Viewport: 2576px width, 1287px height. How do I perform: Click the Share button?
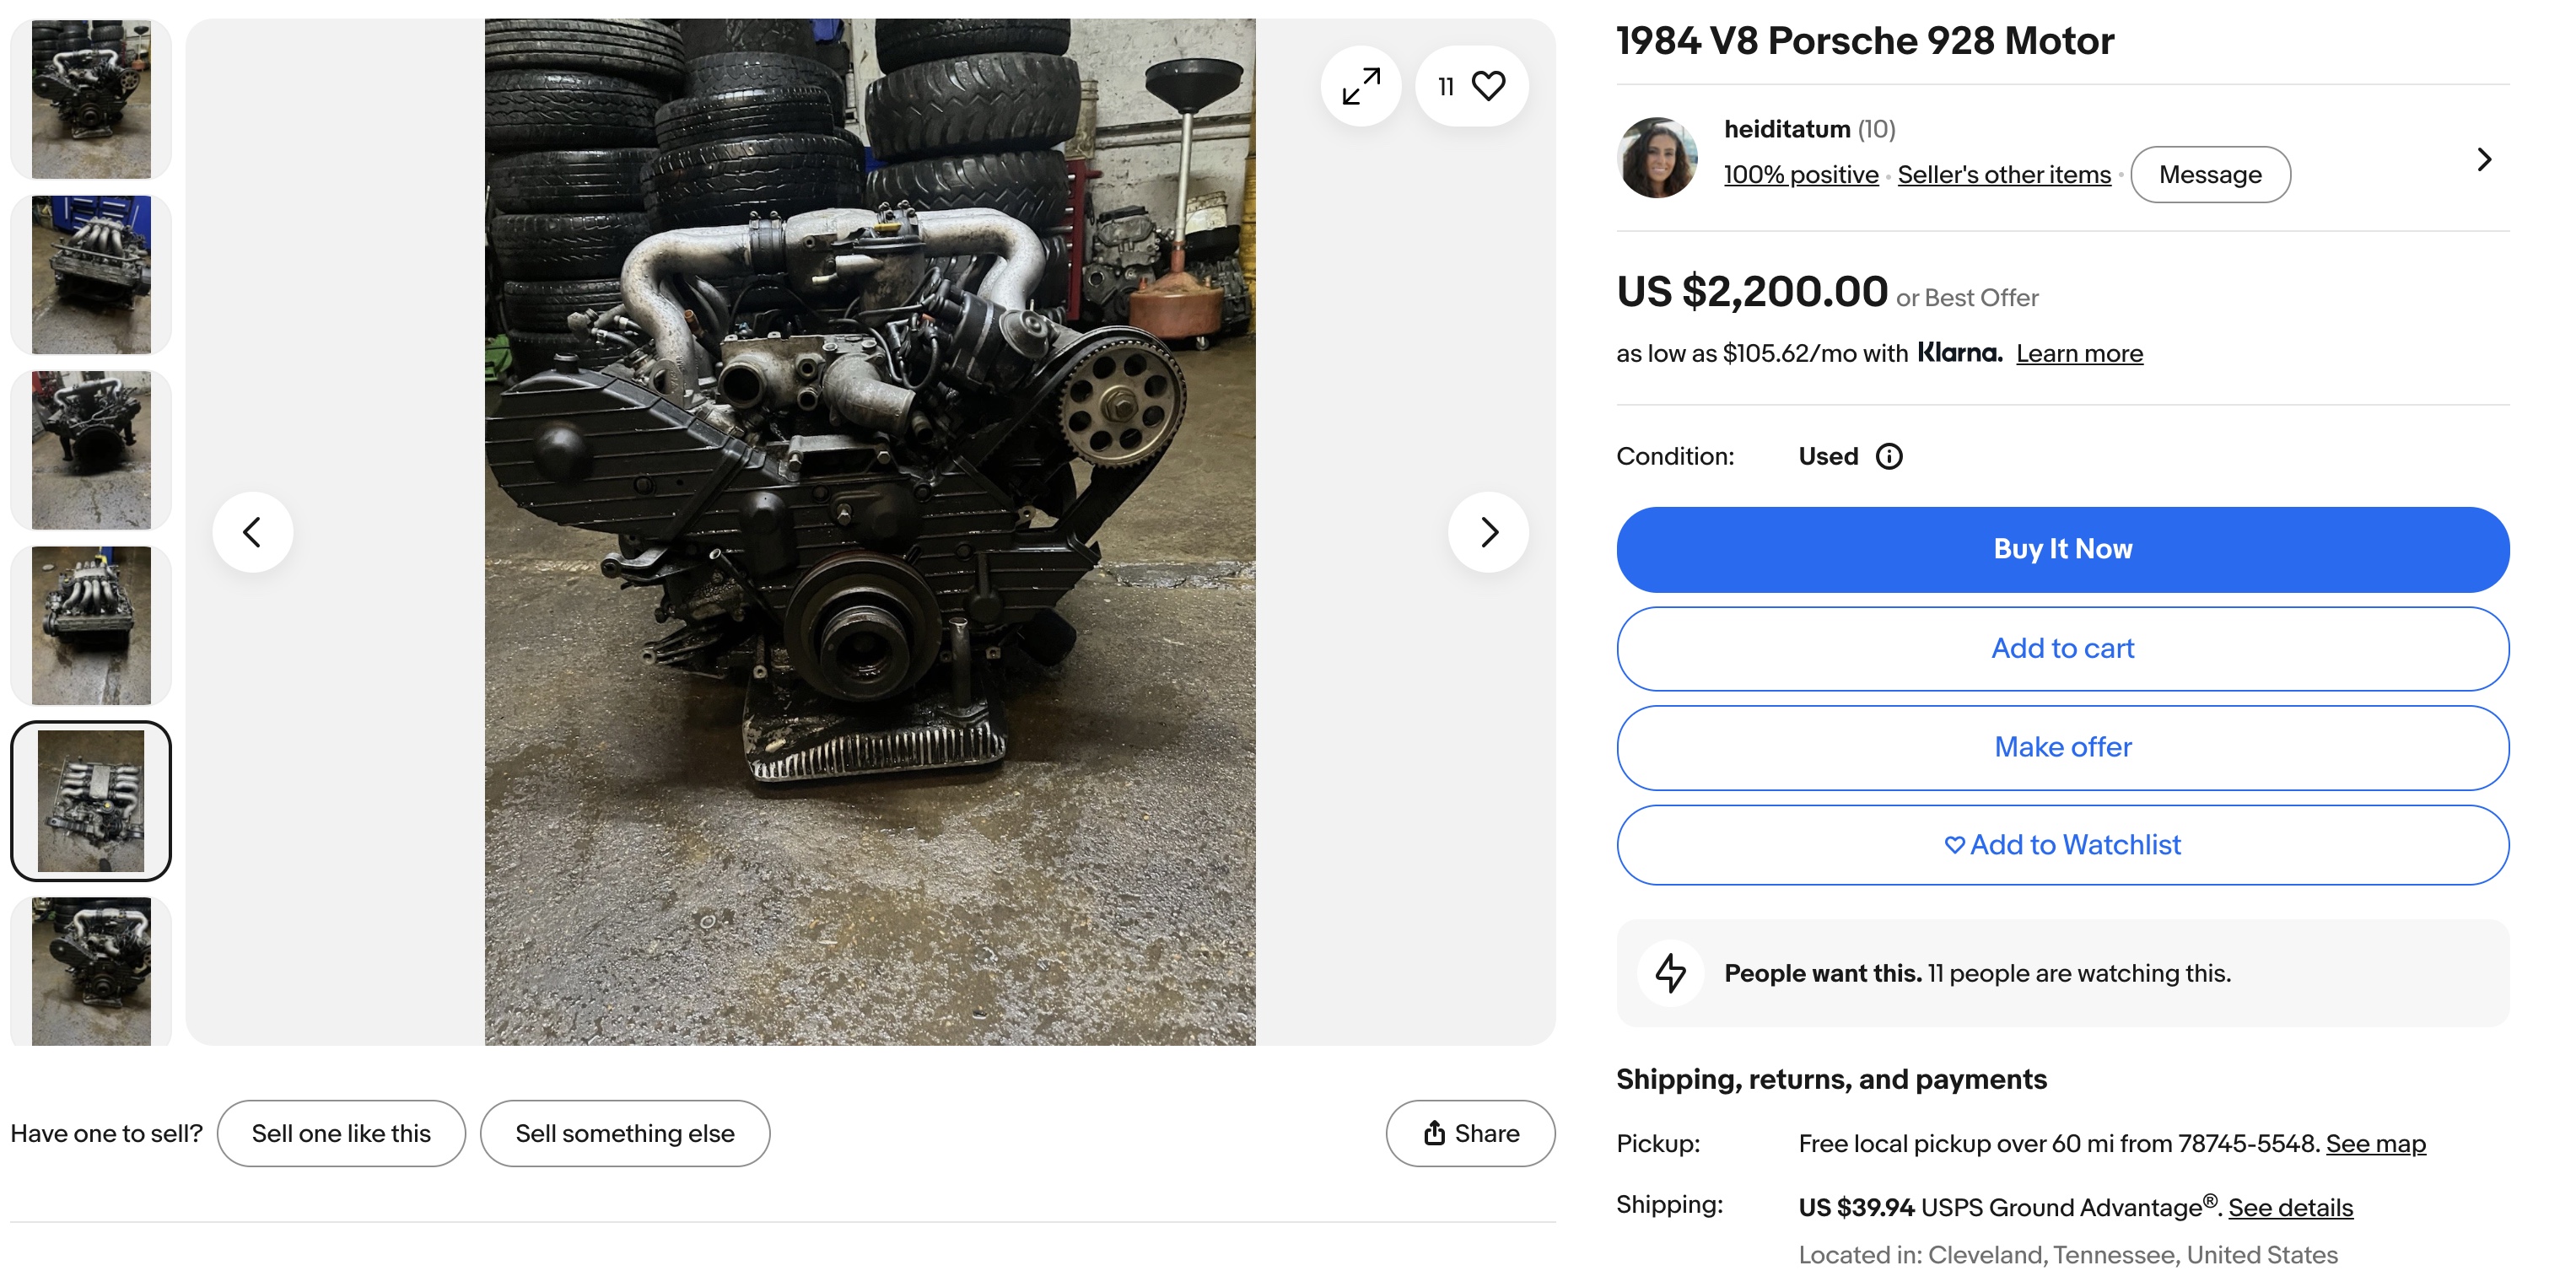(1470, 1133)
